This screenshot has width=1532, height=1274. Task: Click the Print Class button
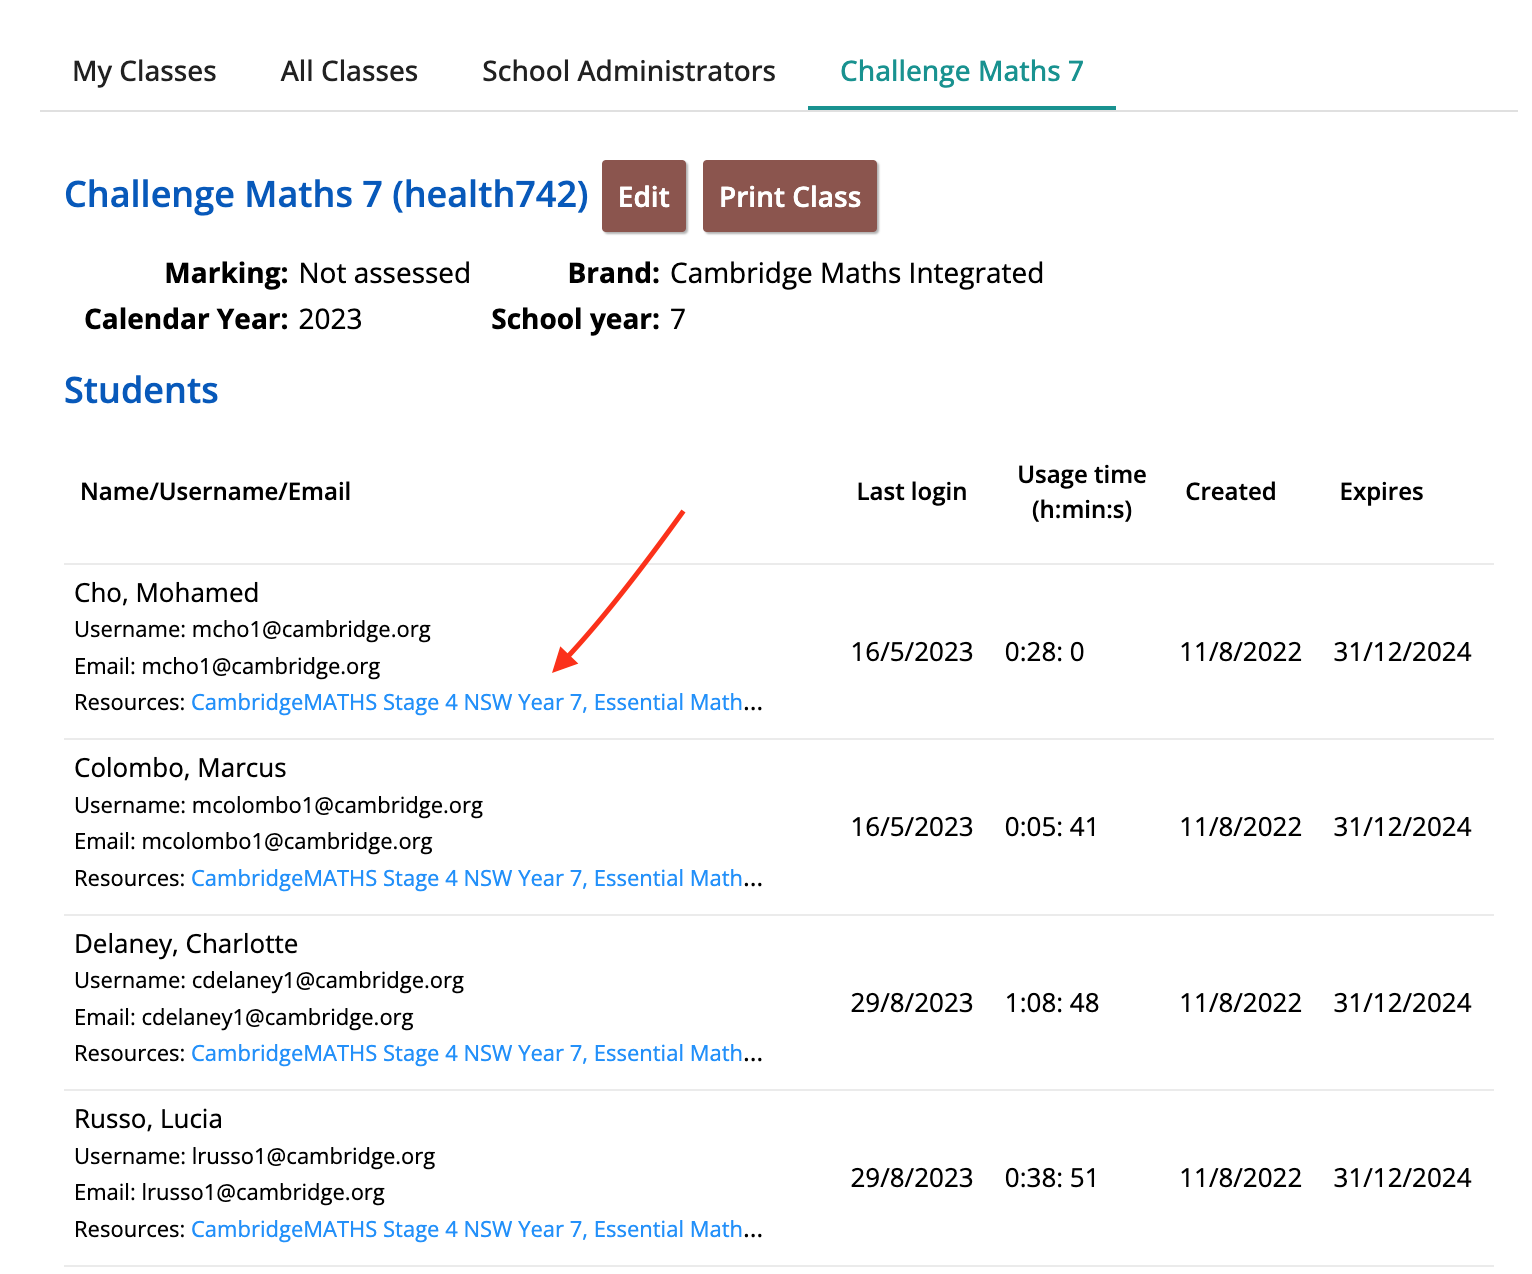click(x=790, y=196)
